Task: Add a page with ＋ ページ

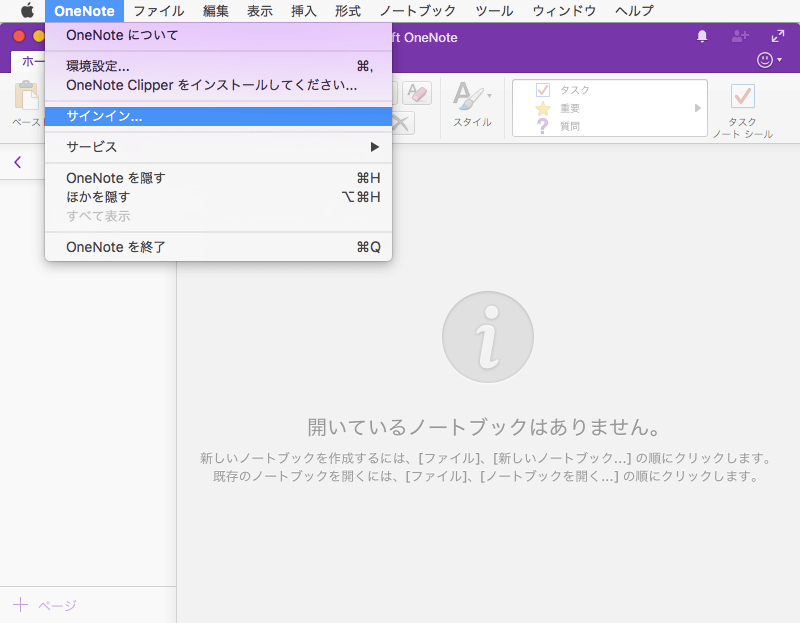Action: (45, 605)
